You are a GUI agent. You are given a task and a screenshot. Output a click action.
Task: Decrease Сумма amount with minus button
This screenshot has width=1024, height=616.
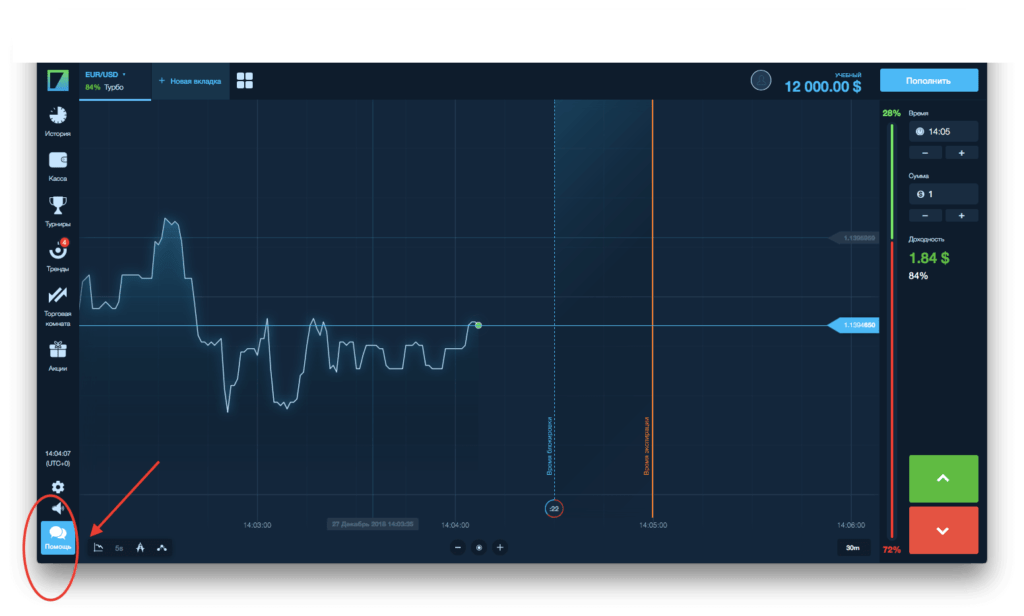[925, 216]
